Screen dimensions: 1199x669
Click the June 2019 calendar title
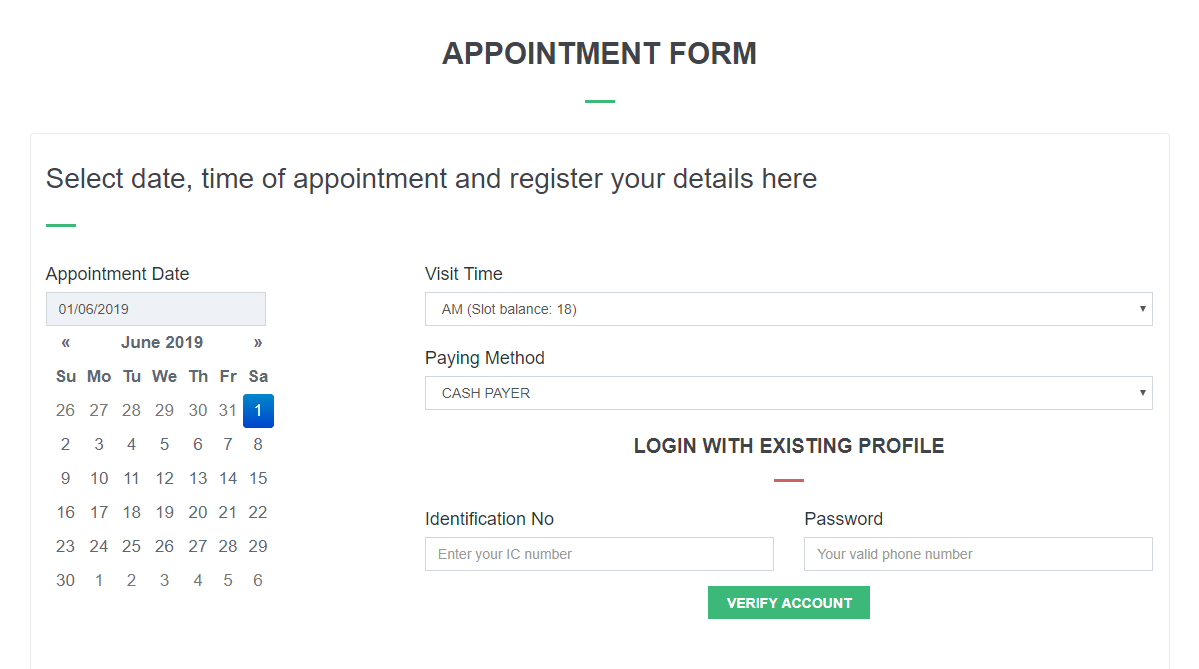tap(162, 342)
